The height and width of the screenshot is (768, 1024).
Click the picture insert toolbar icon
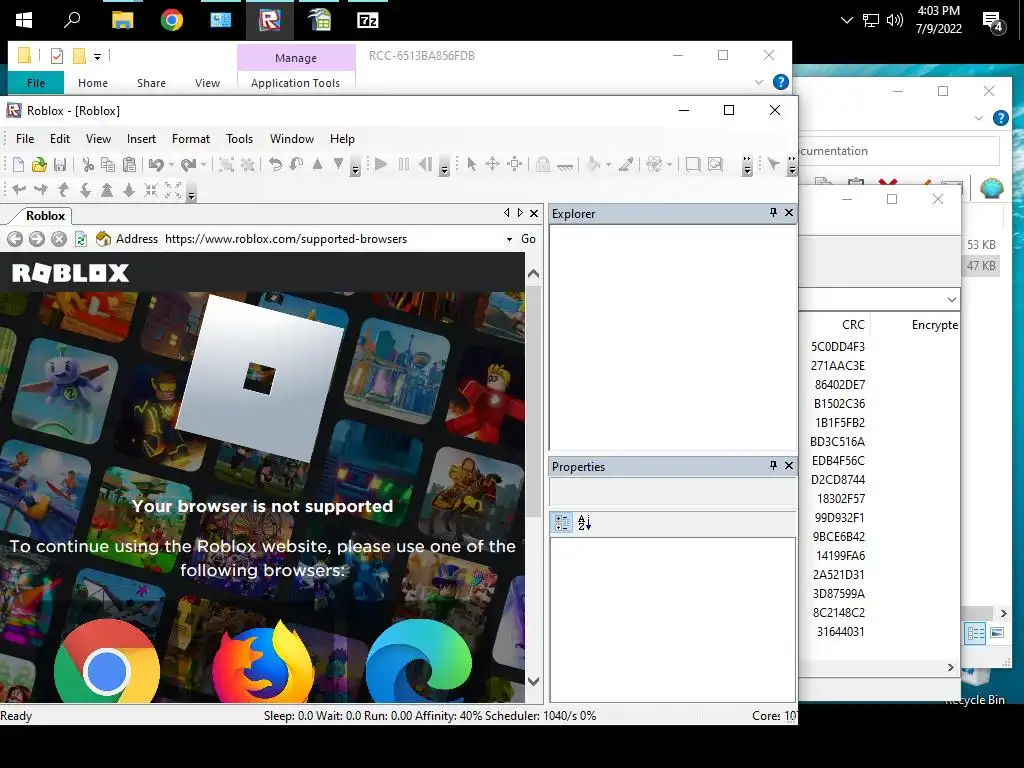(x=715, y=165)
